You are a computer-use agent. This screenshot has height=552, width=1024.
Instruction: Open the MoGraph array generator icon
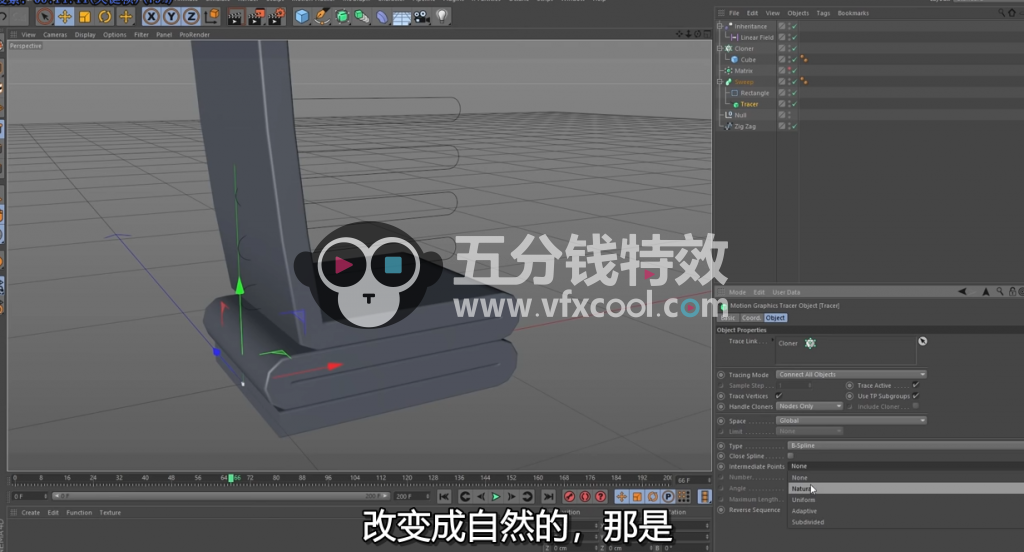[362, 17]
